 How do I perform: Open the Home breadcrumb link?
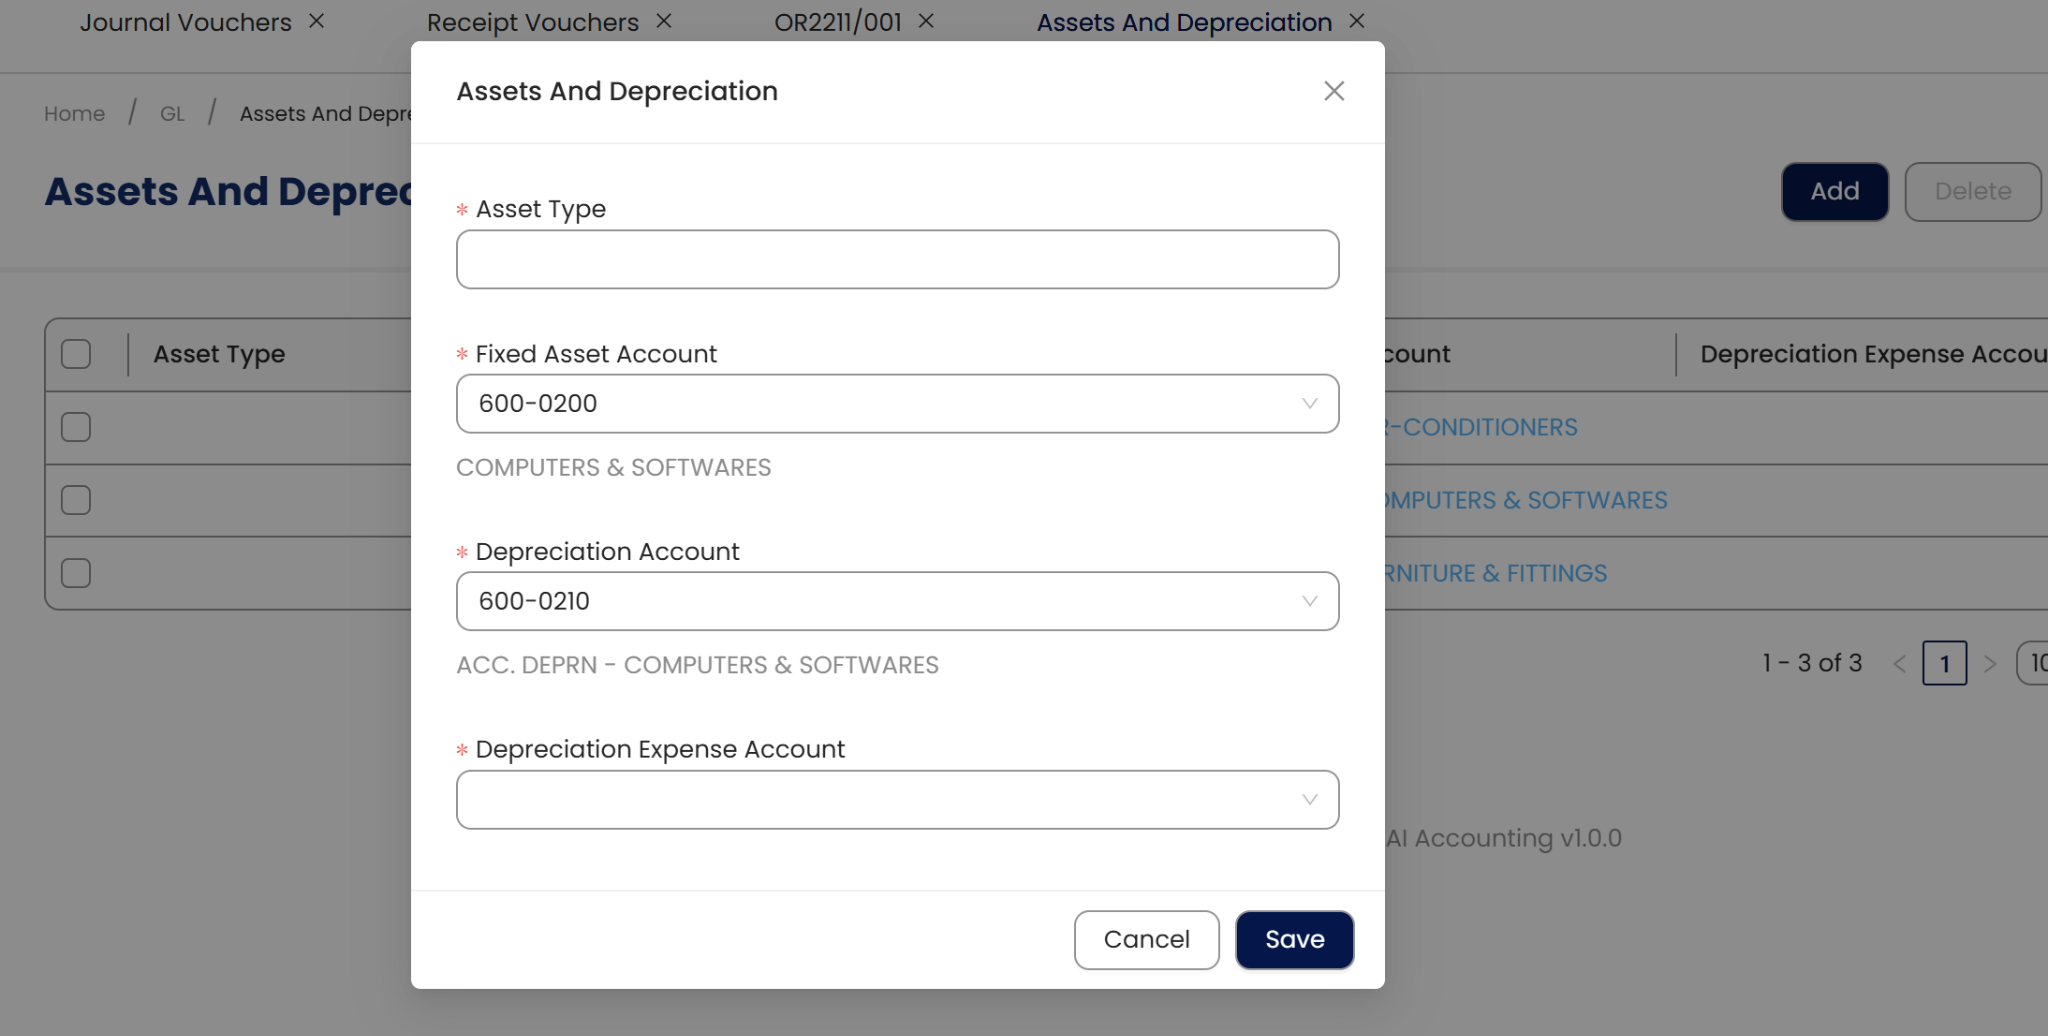pos(74,114)
